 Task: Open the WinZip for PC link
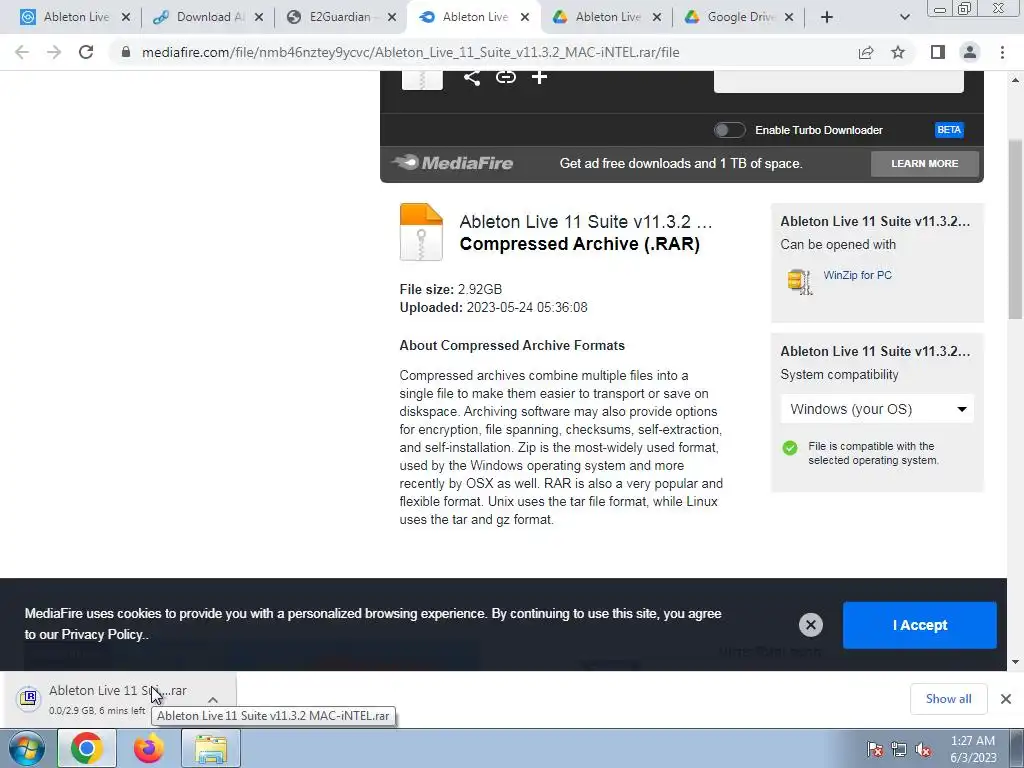pos(857,276)
